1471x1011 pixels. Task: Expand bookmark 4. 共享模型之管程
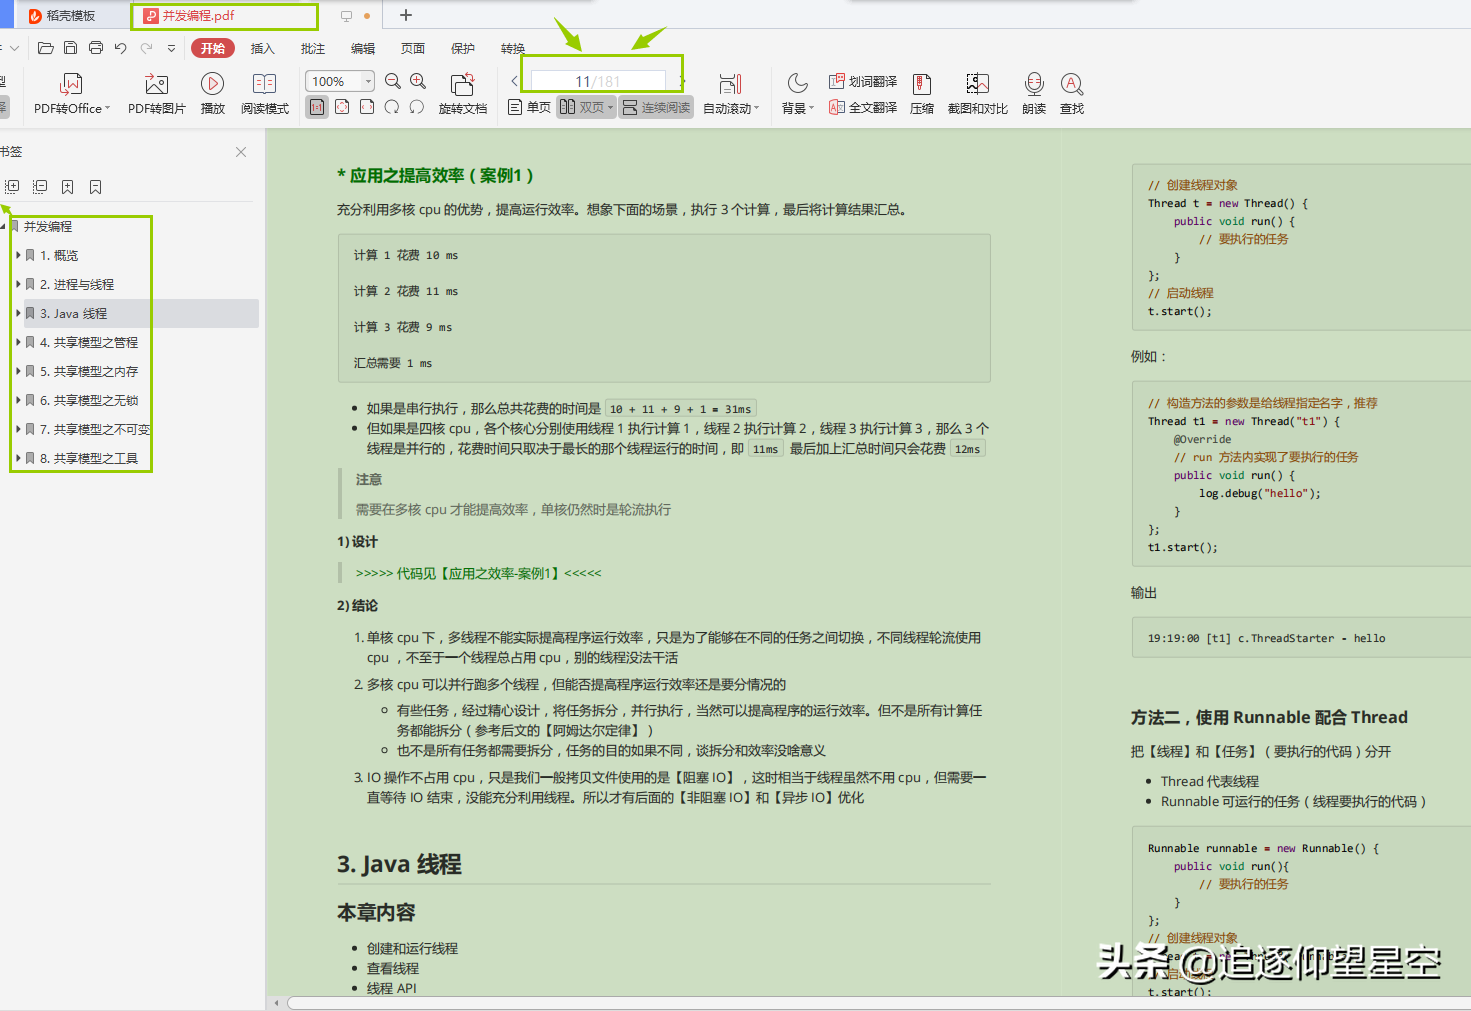(19, 343)
